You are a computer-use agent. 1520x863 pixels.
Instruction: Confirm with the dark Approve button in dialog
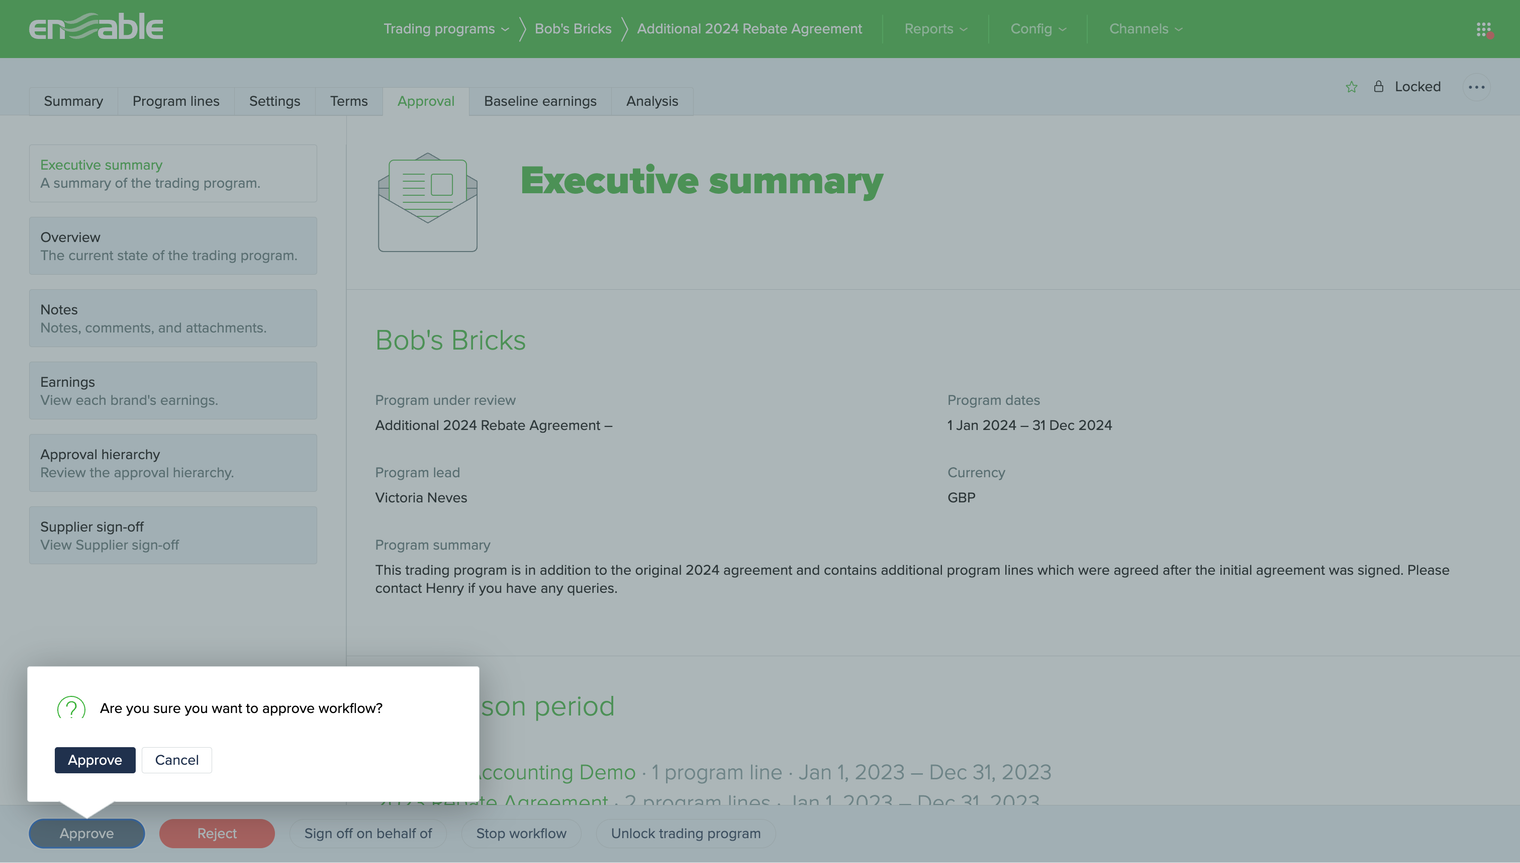[95, 760]
